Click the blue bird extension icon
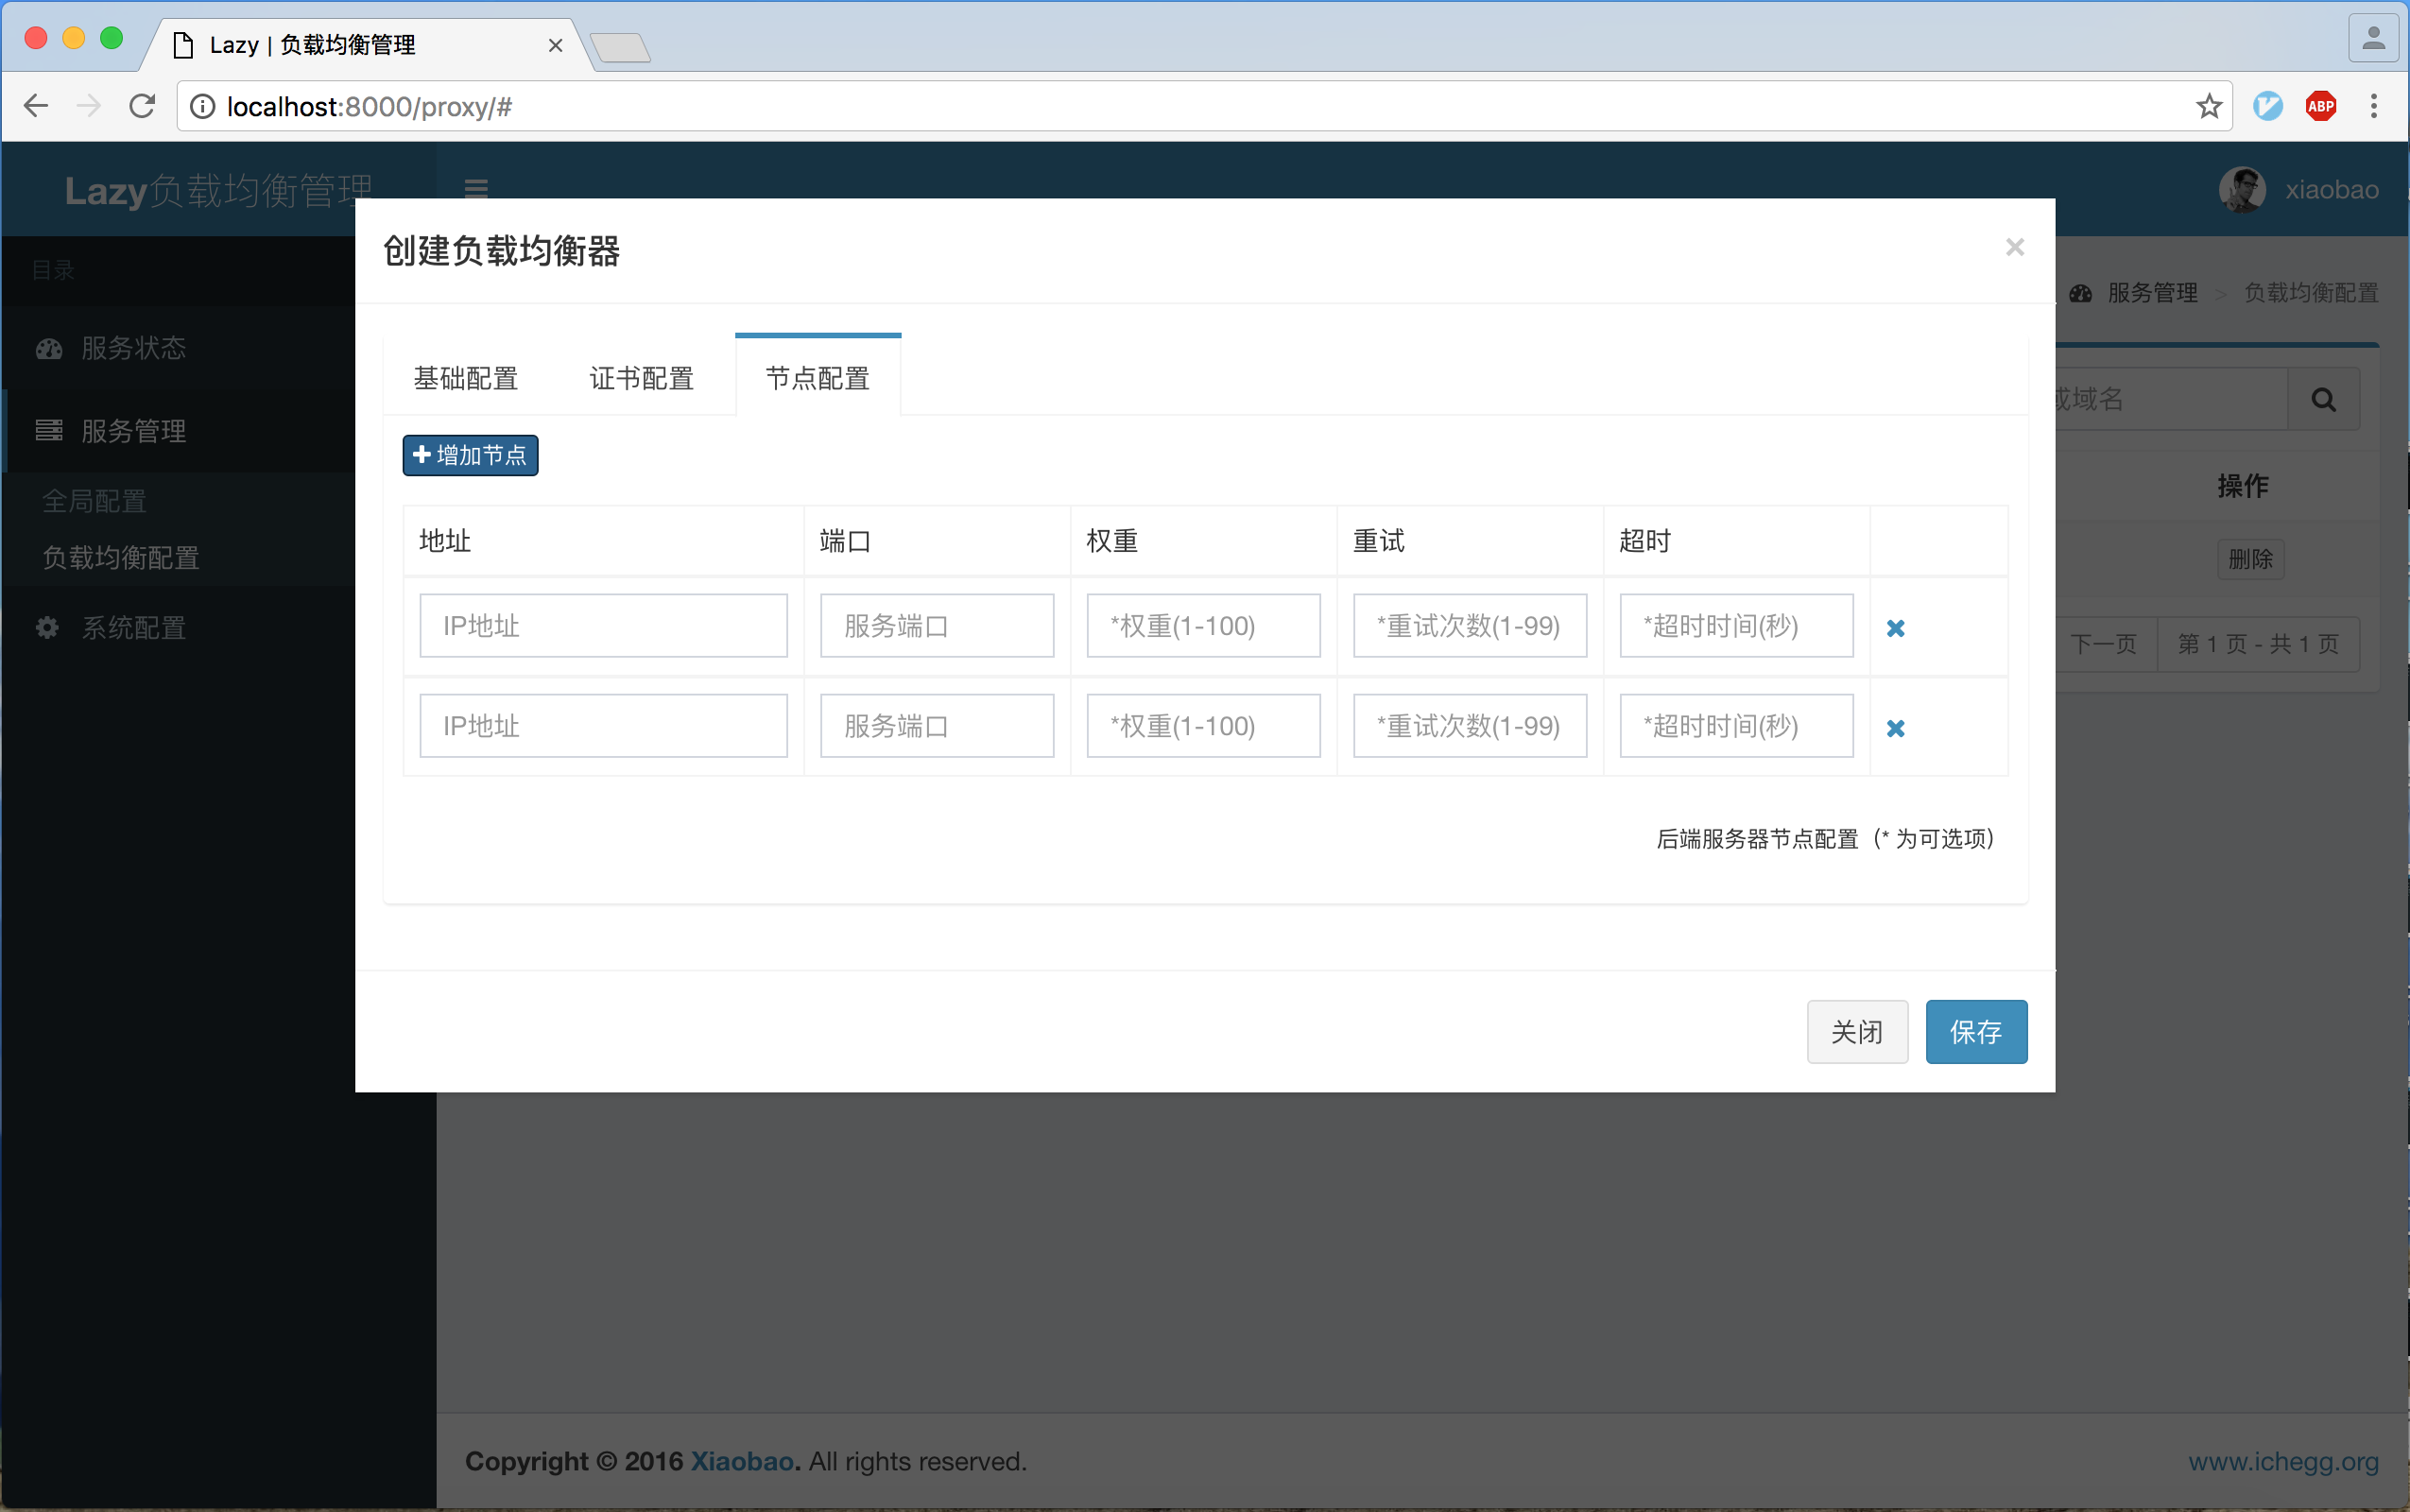Image resolution: width=2410 pixels, height=1512 pixels. [x=2267, y=106]
